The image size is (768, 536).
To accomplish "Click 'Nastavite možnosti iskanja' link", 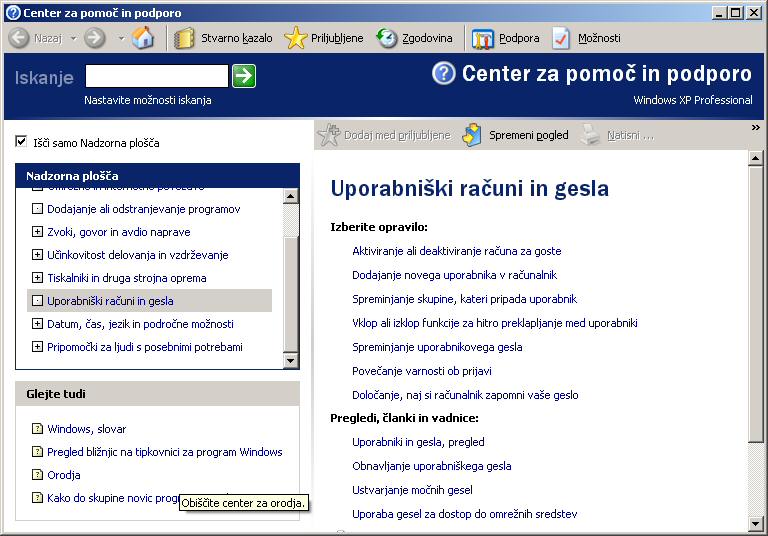I will (148, 100).
